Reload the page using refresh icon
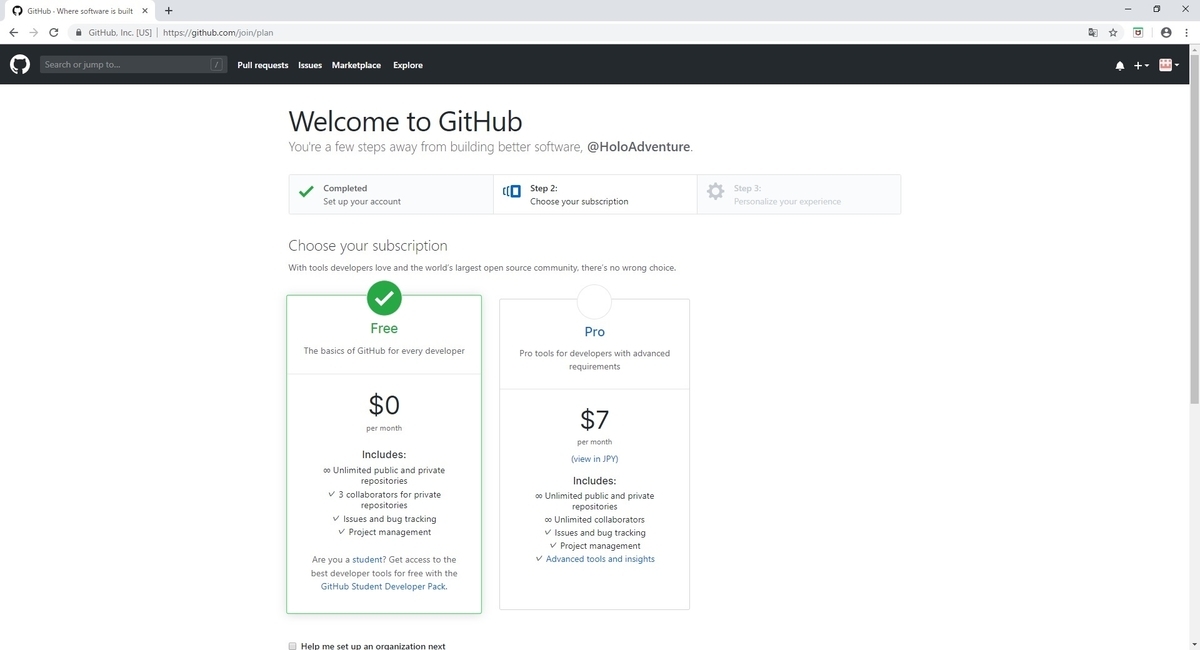The height and width of the screenshot is (650, 1200). 53,32
